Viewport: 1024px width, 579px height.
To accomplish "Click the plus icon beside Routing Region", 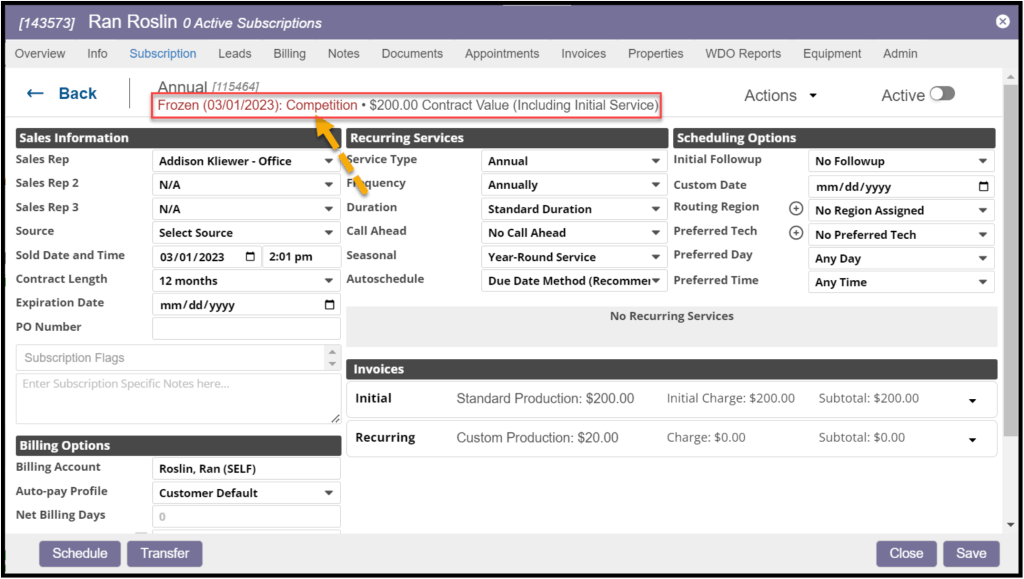I will 796,209.
